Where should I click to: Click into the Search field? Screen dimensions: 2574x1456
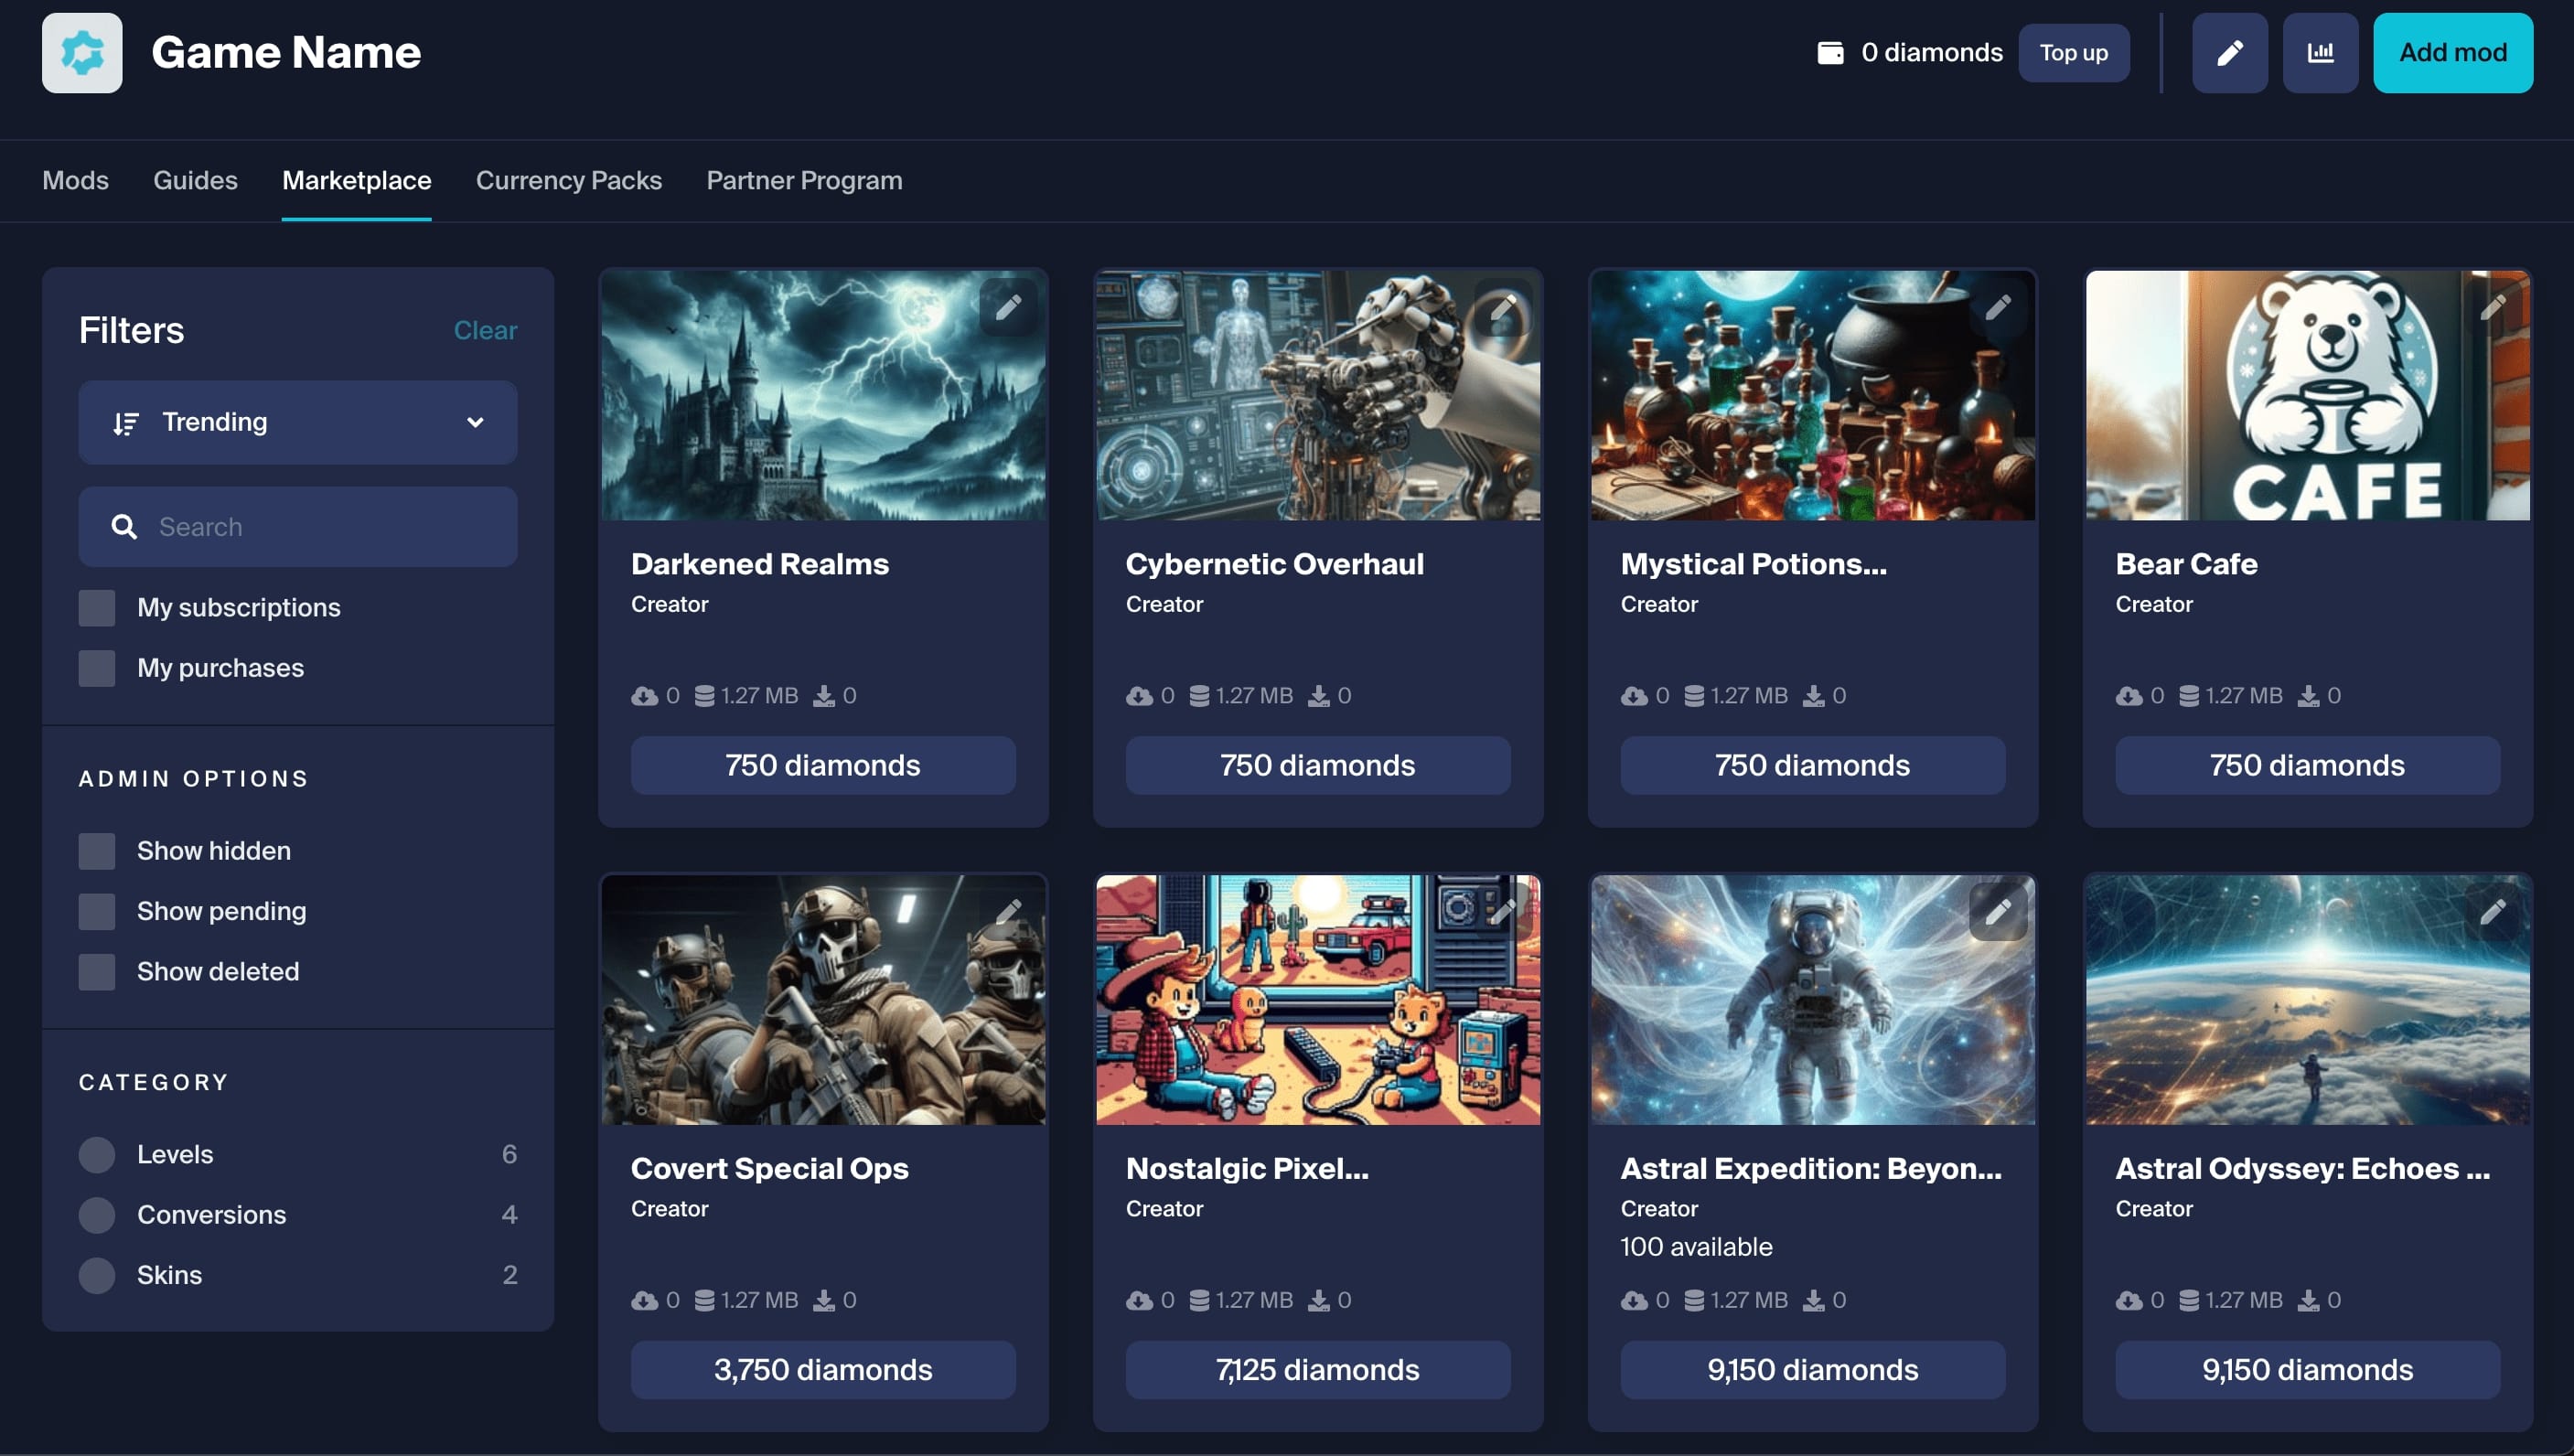298,527
